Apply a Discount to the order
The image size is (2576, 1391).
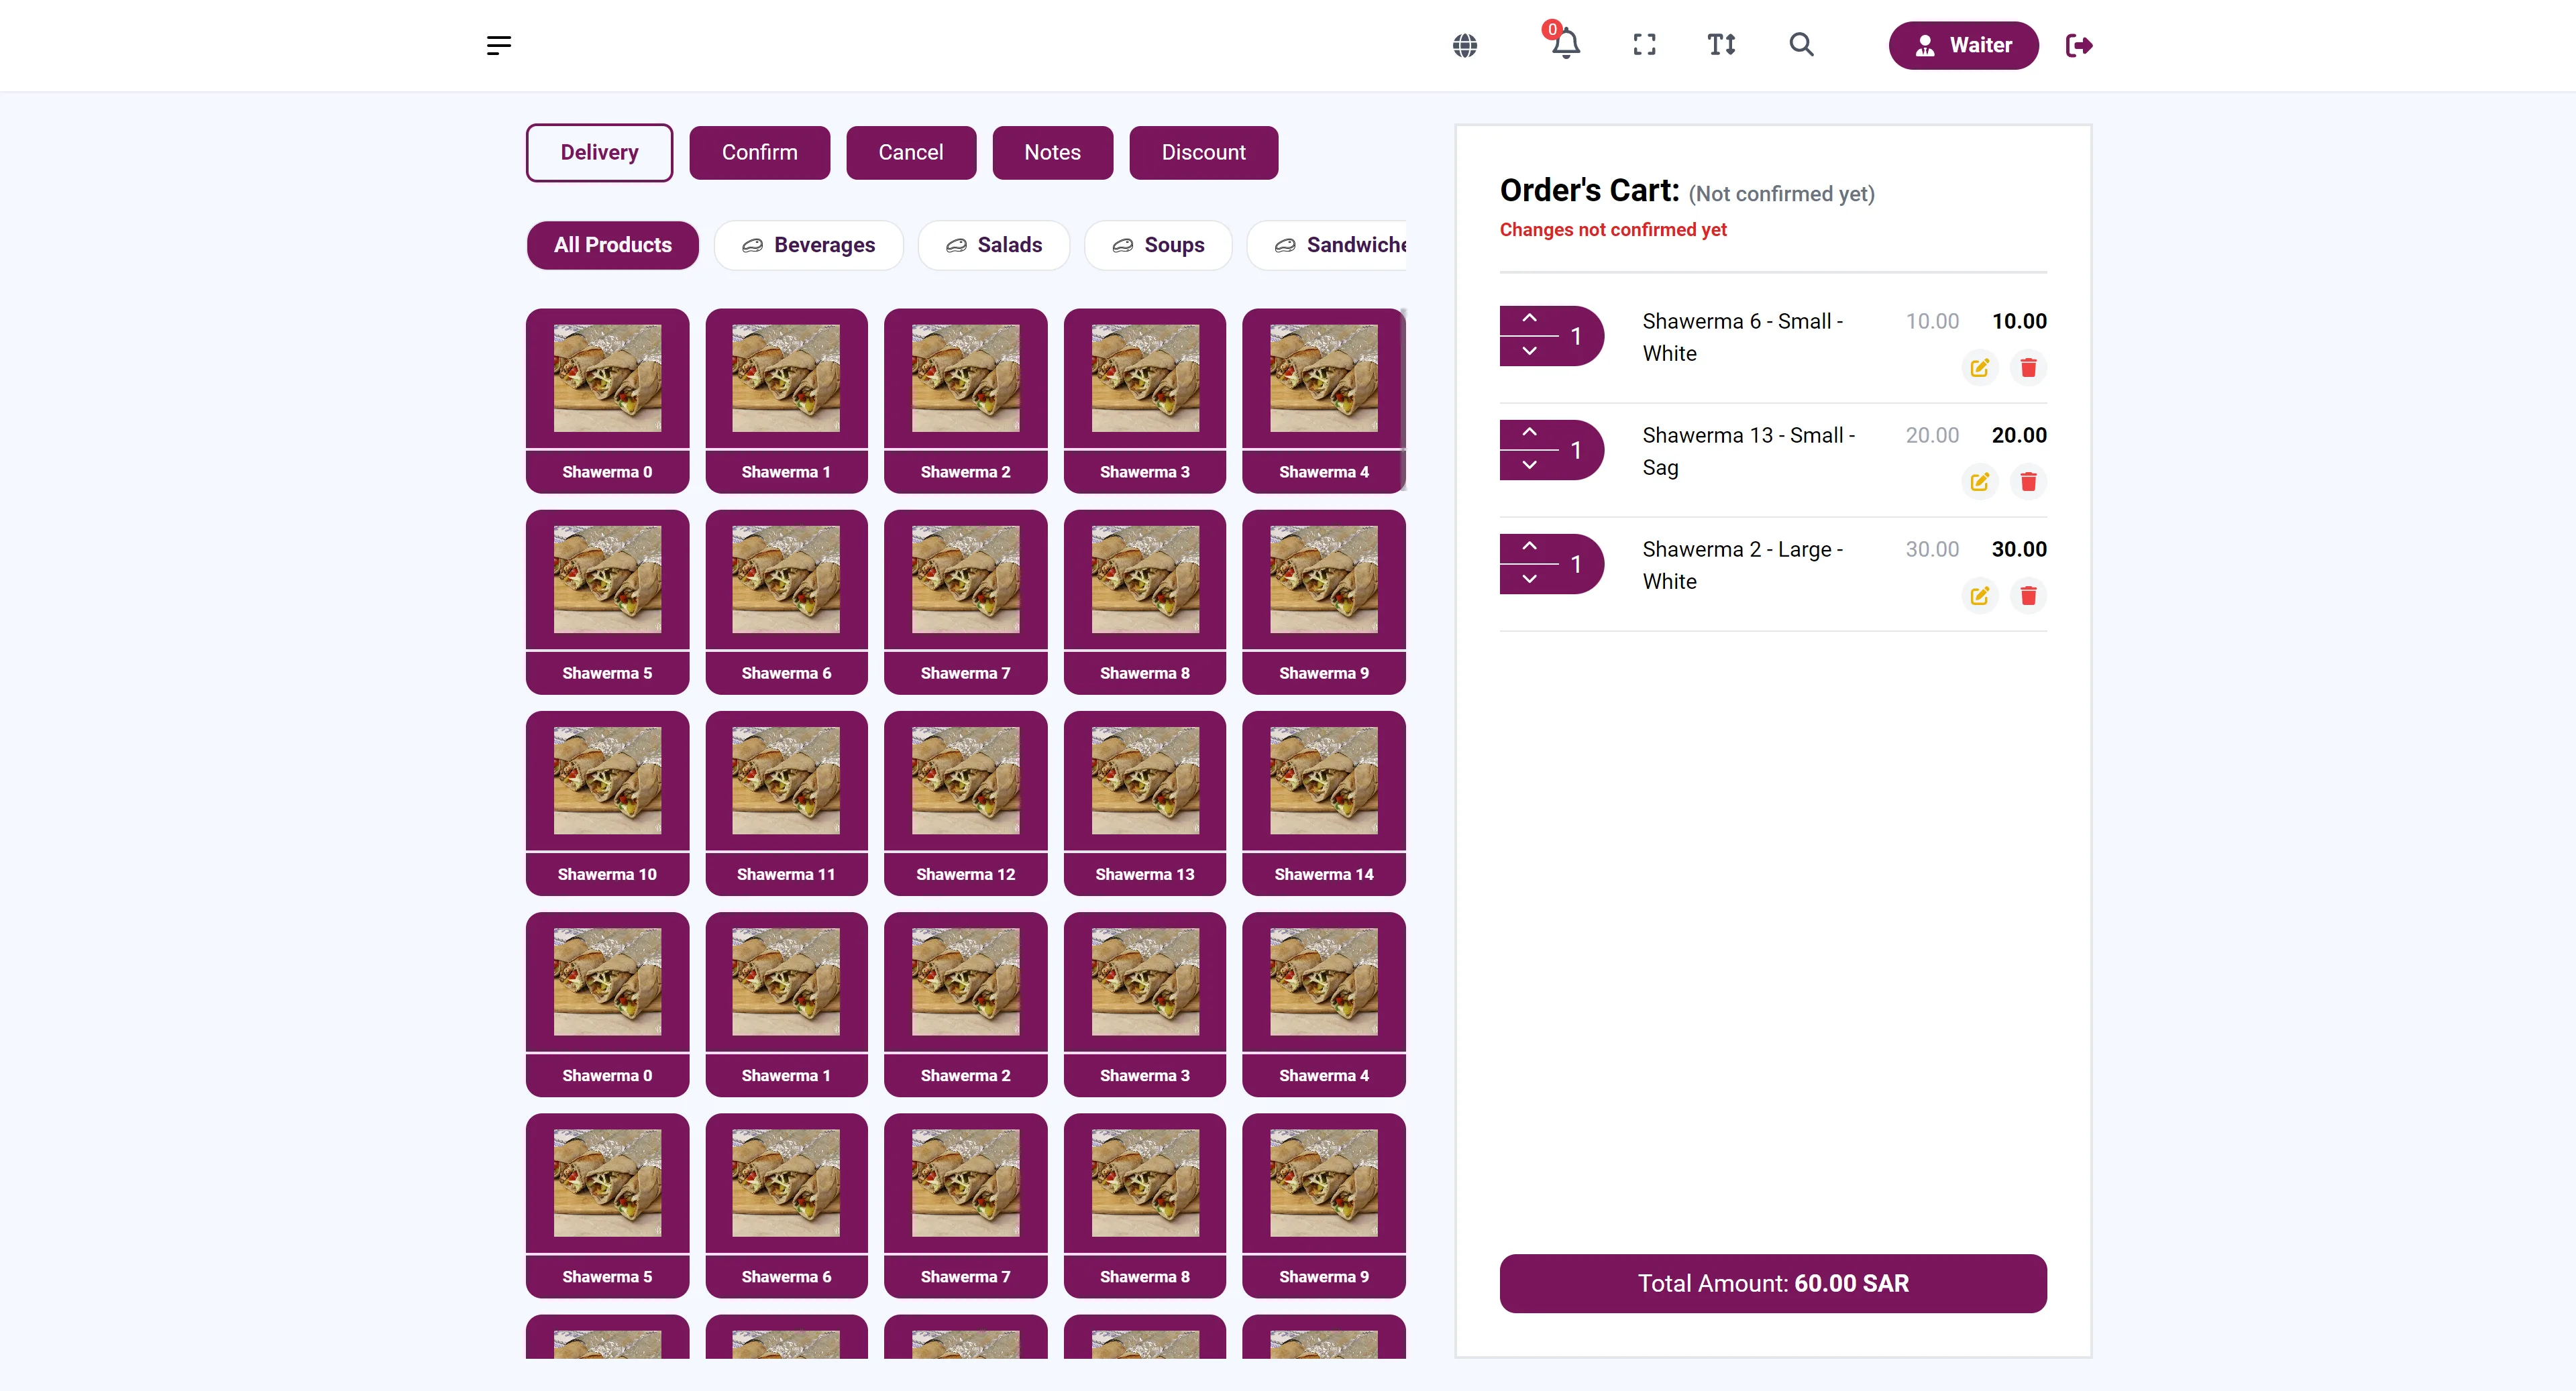click(x=1203, y=152)
